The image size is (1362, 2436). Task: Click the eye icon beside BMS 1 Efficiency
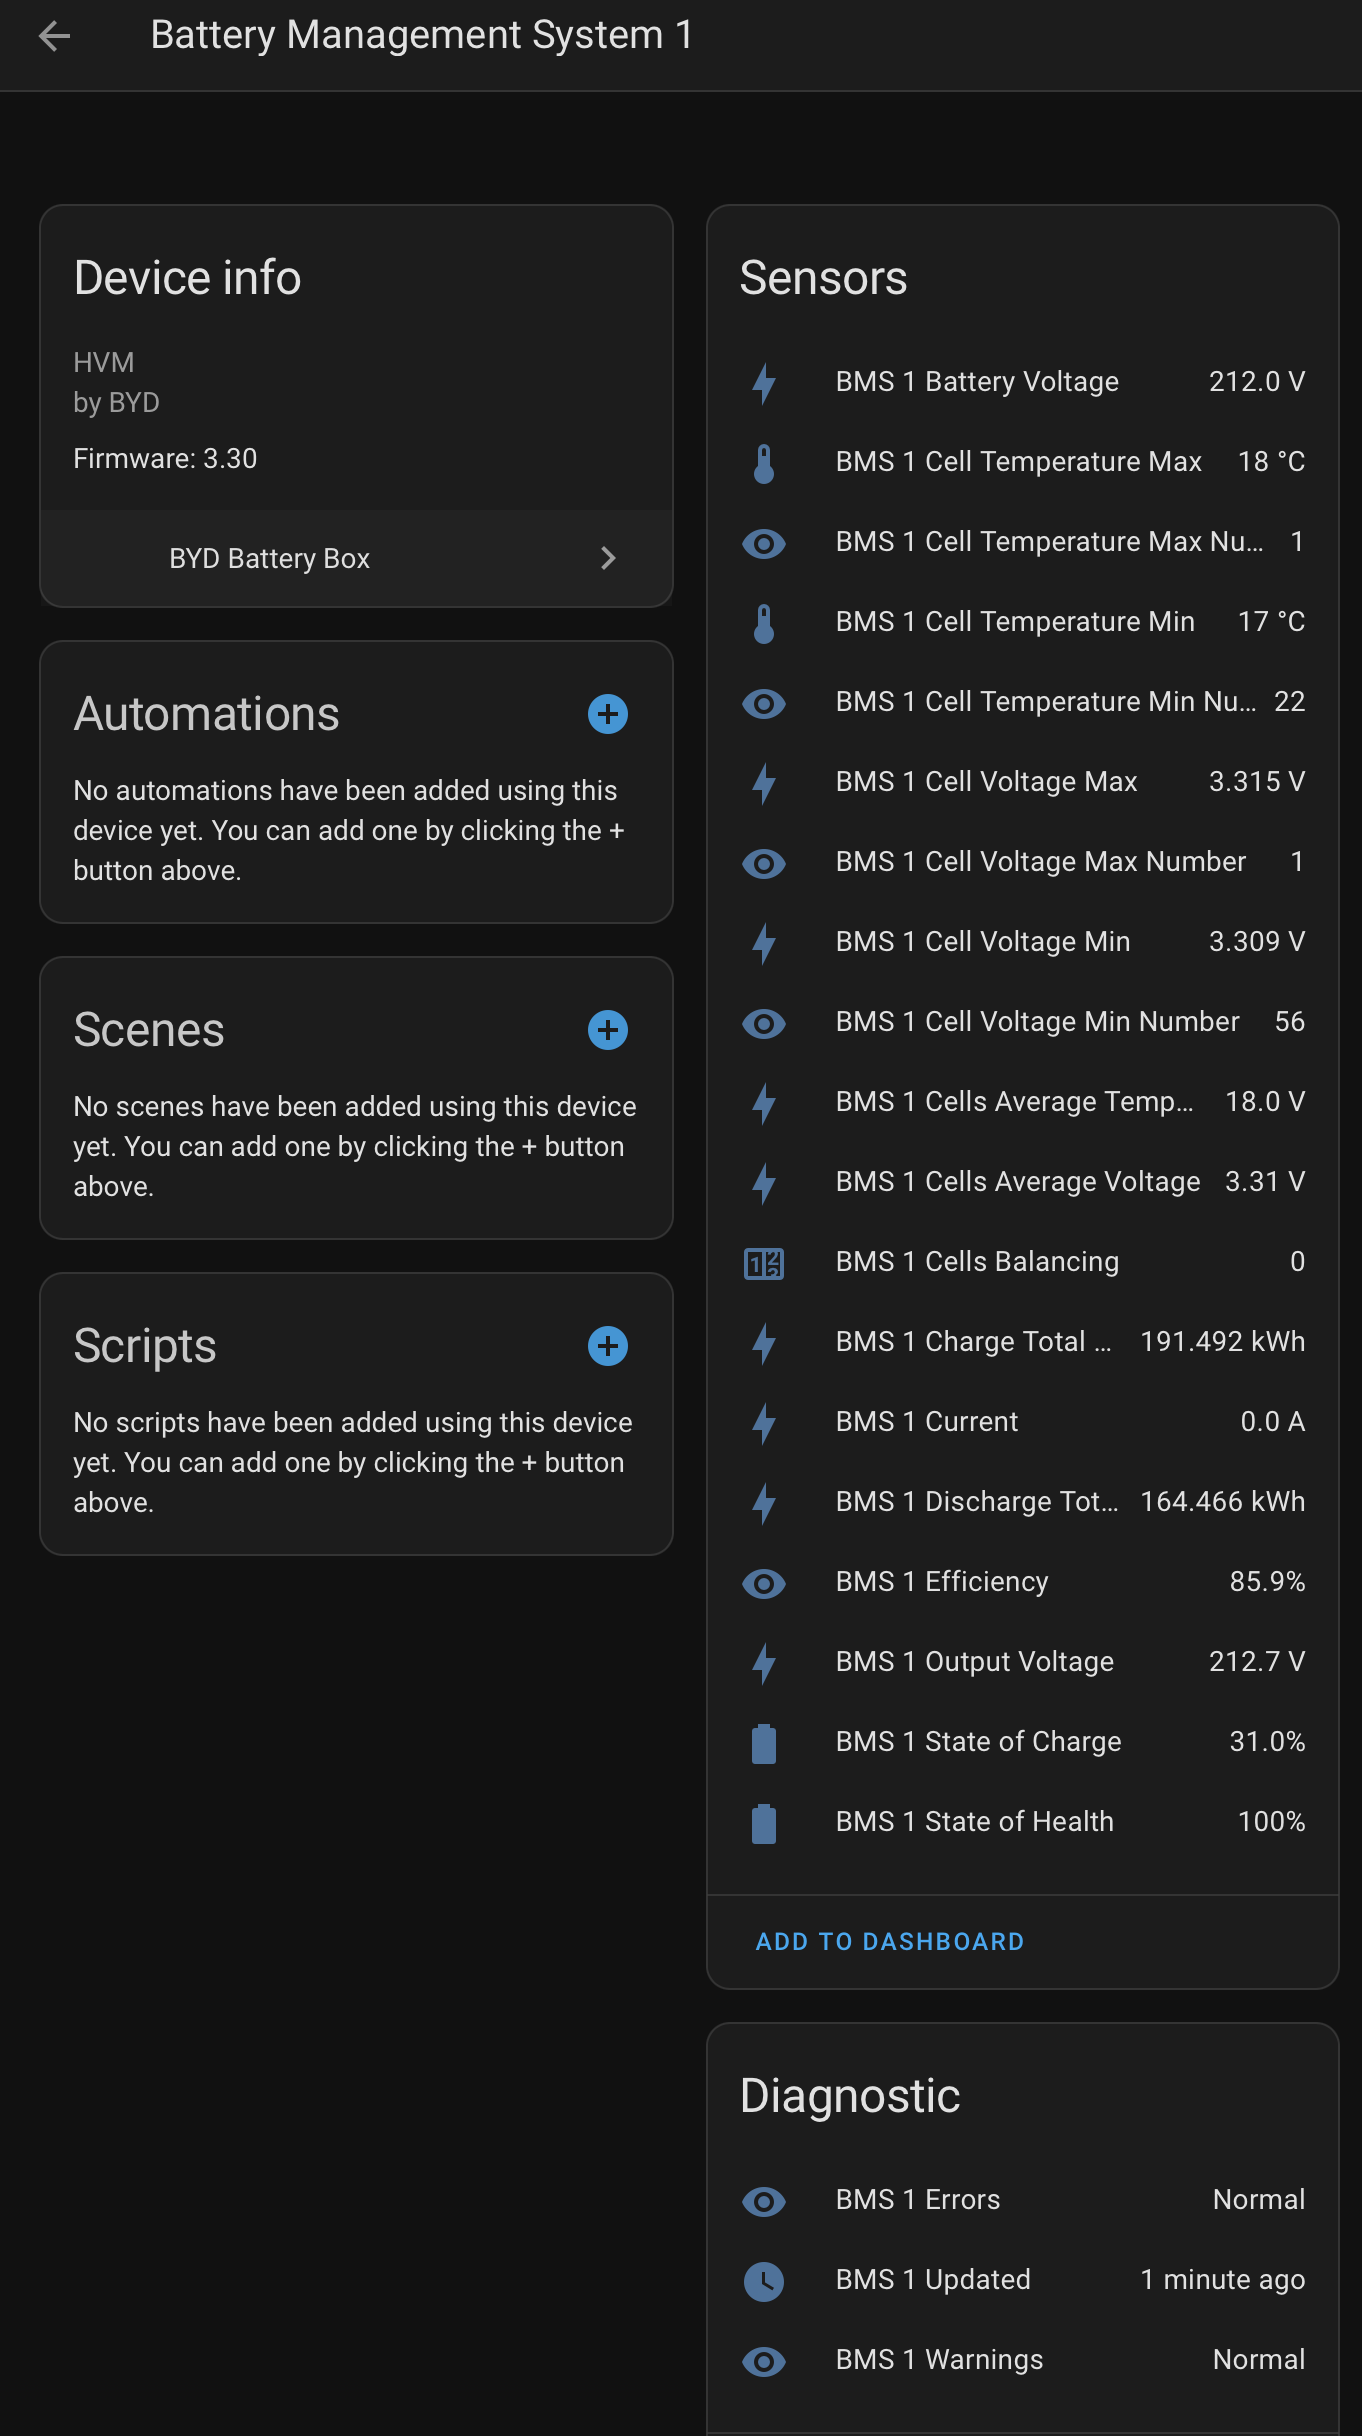[x=764, y=1583]
